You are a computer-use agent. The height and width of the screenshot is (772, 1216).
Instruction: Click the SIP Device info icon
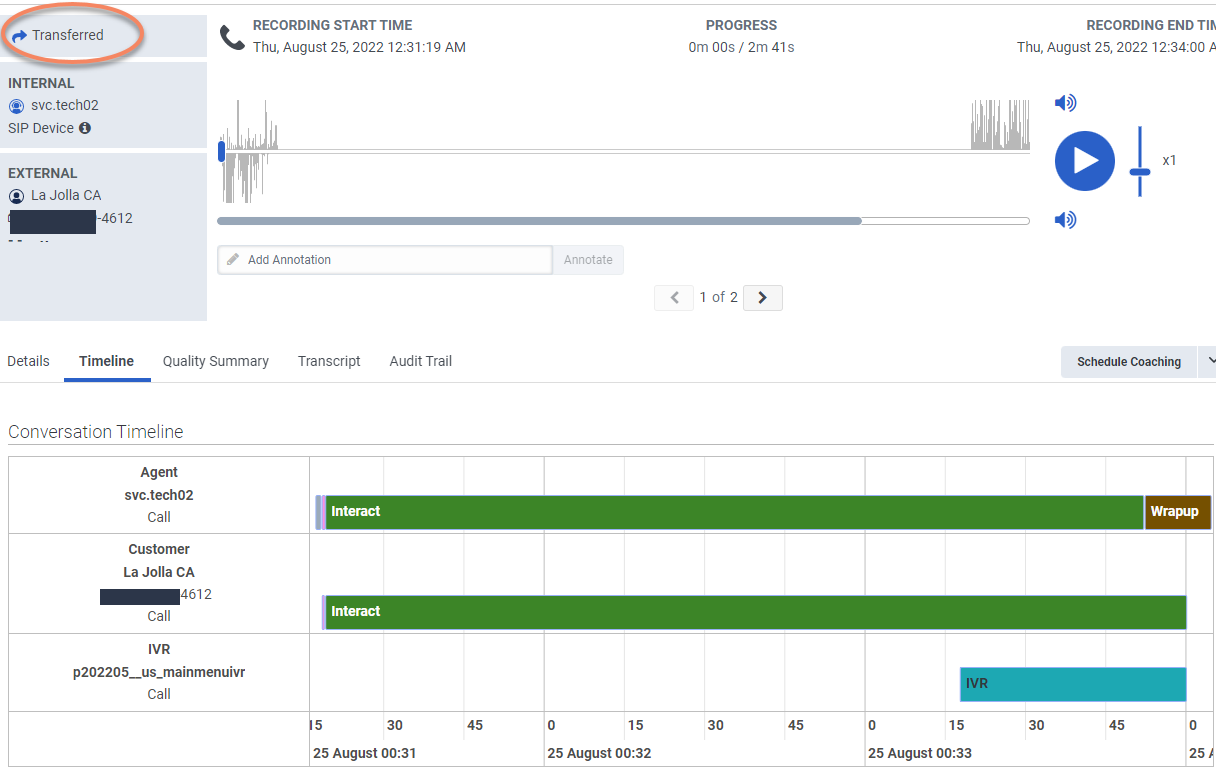[x=85, y=128]
